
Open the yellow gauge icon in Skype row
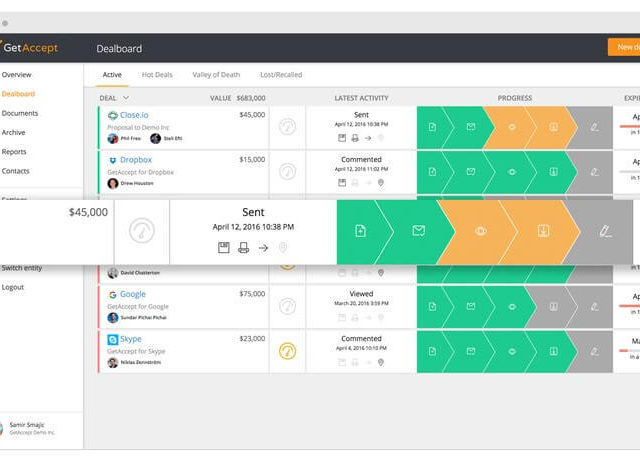(287, 351)
